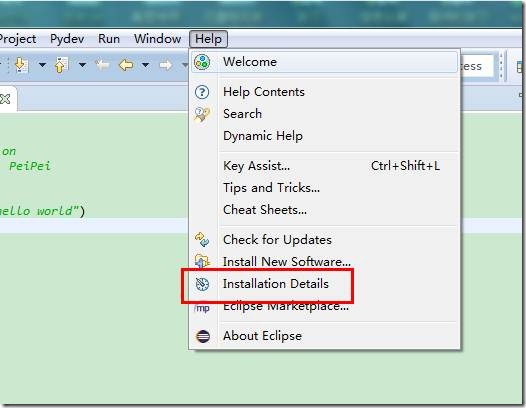526x408 pixels.
Task: Click the Help menu in the menu bar
Action: (x=208, y=39)
